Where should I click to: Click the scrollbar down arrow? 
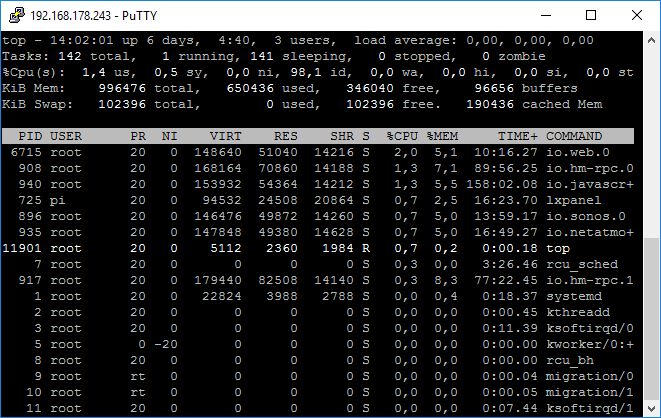pos(651,408)
